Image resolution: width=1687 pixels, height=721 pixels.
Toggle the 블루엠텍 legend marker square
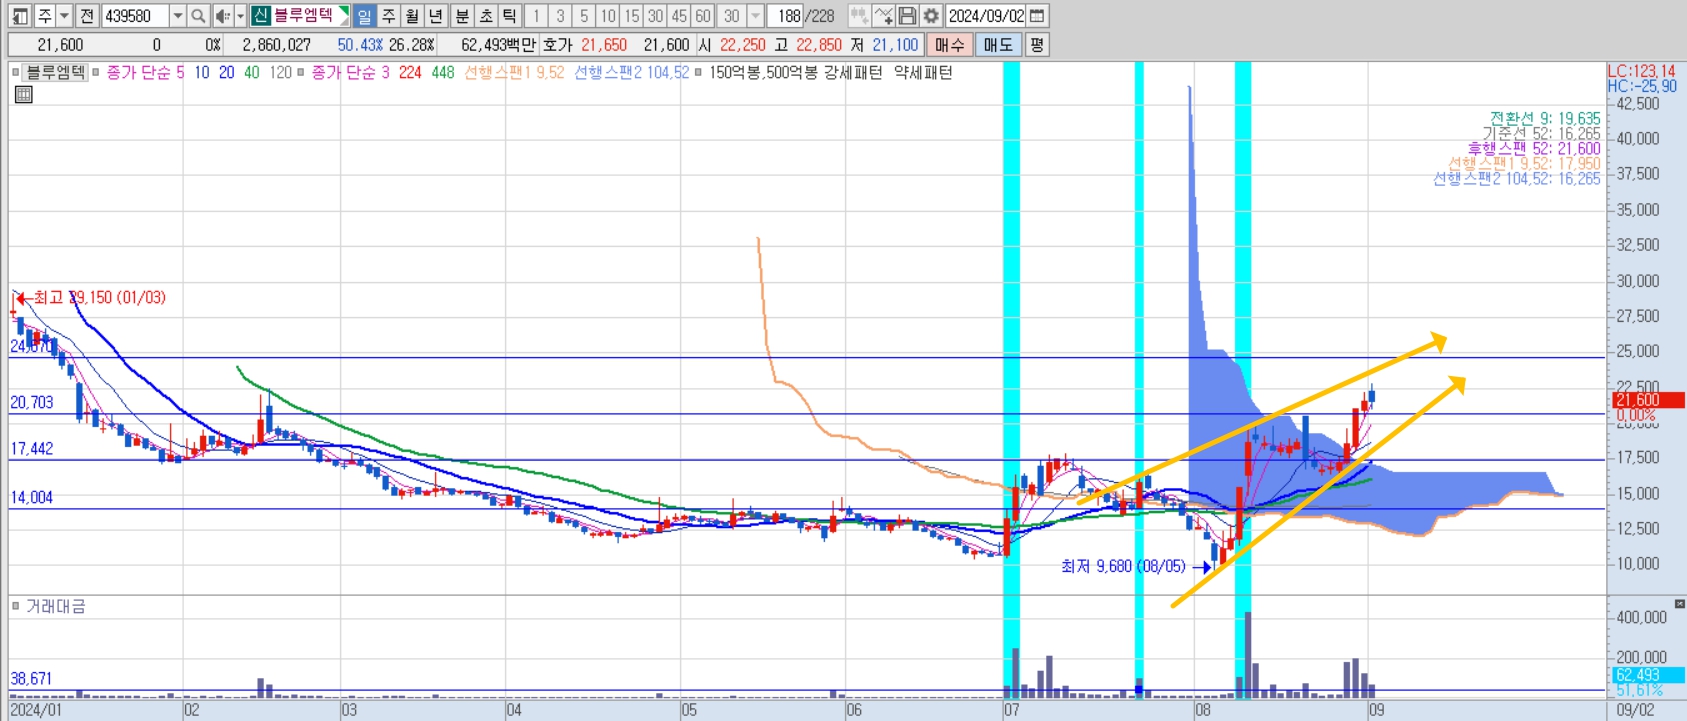(15, 72)
